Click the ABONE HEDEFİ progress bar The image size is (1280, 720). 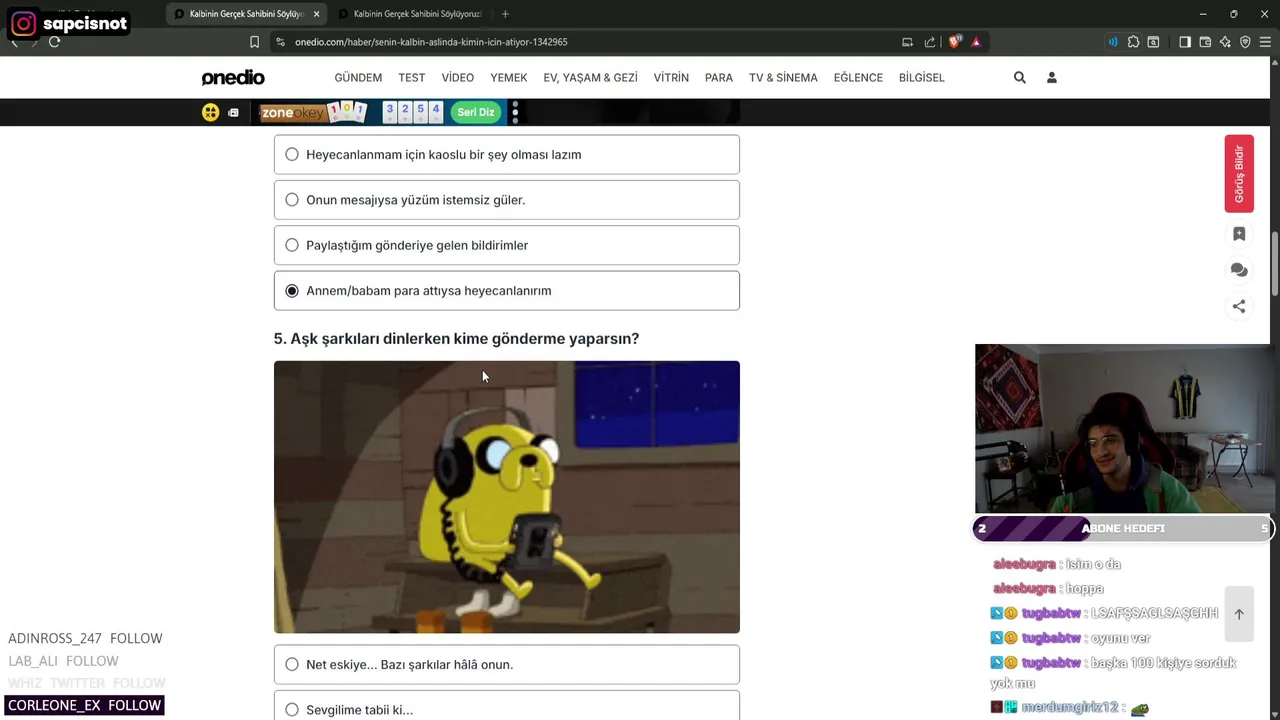(1123, 528)
